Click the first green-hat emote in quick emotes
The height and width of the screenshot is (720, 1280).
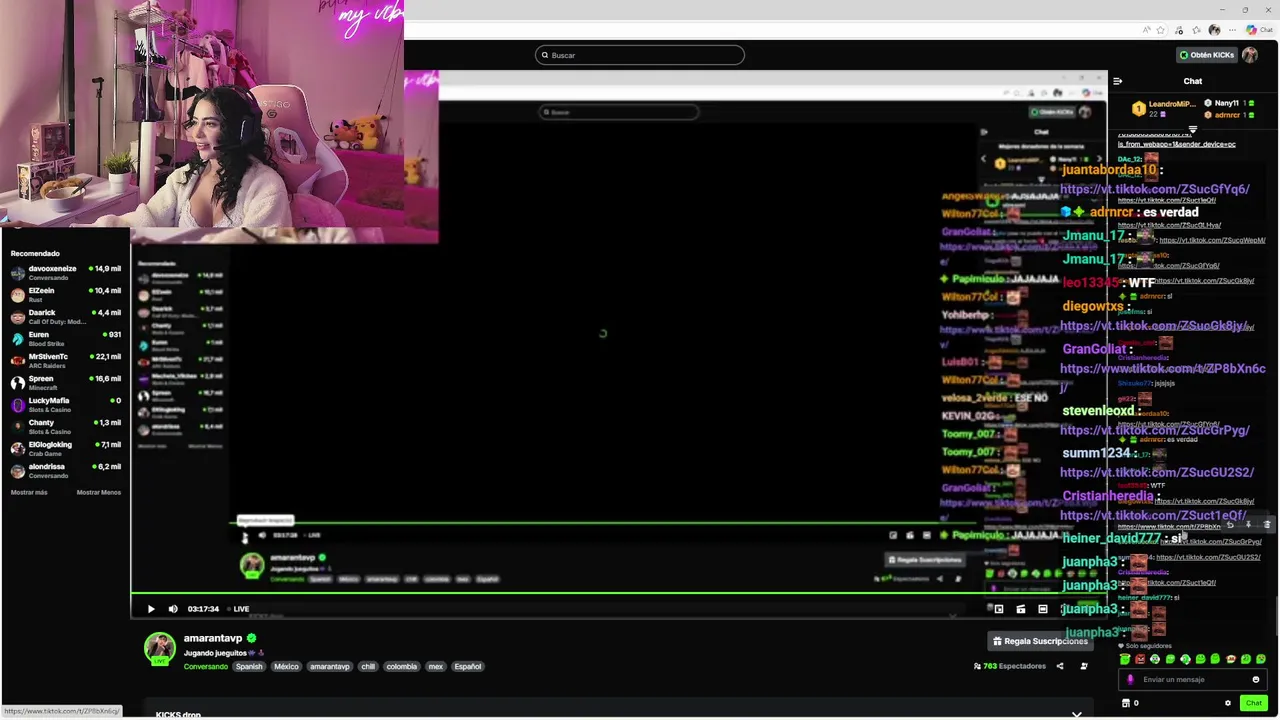click(x=1125, y=660)
